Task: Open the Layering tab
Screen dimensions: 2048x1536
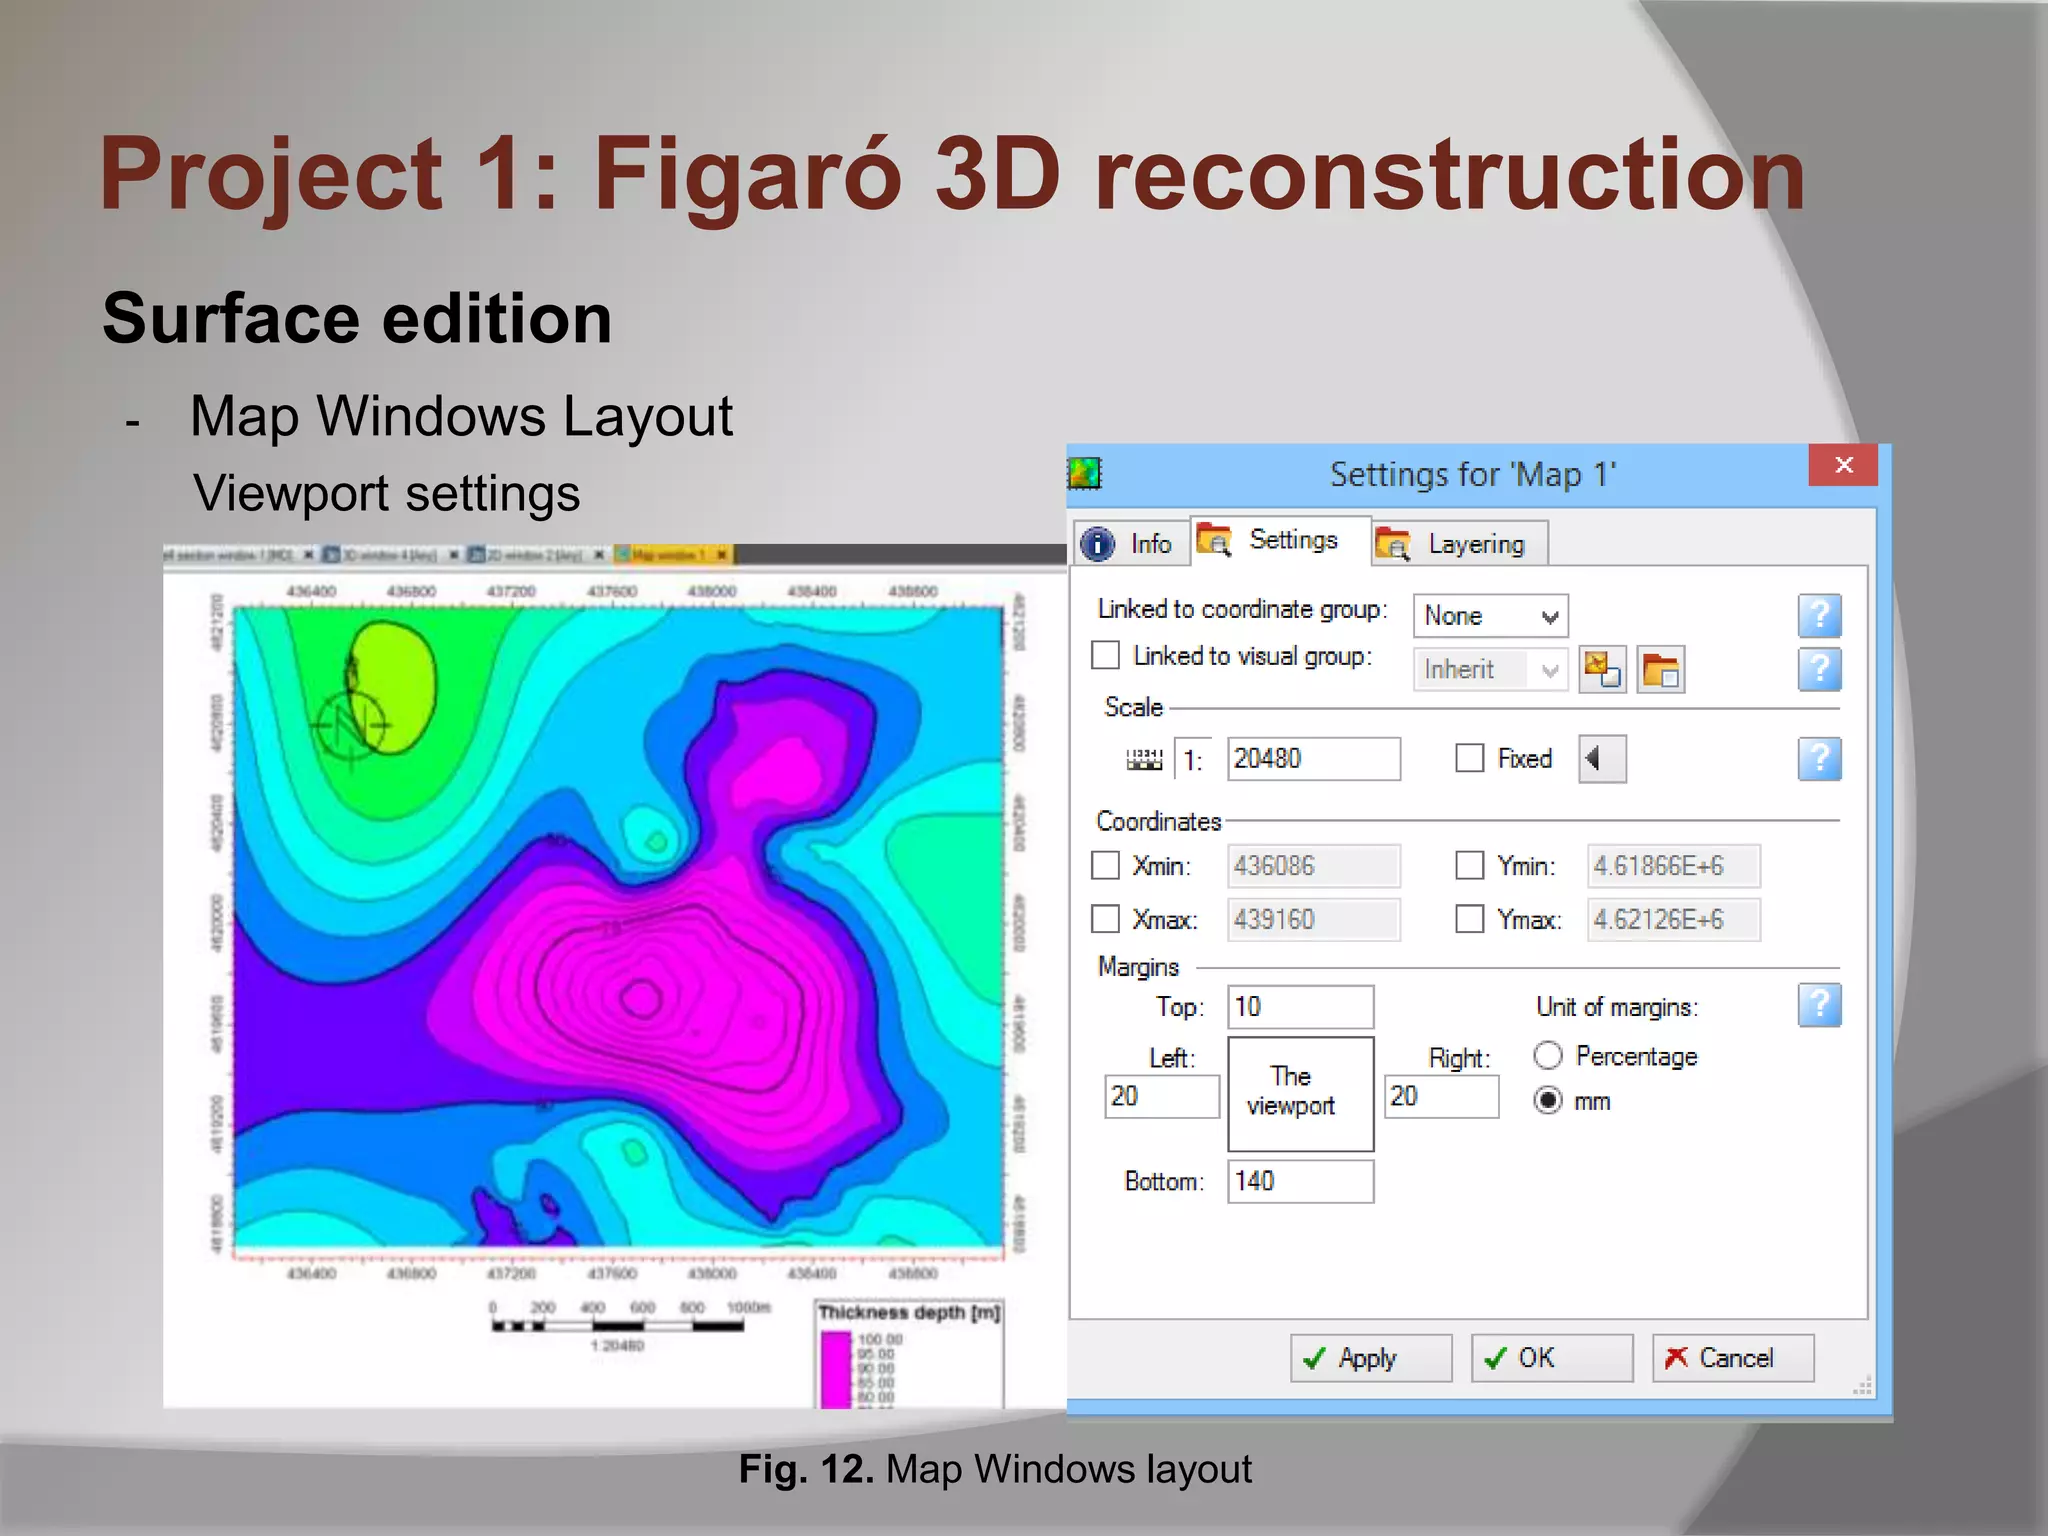Action: tap(1459, 544)
